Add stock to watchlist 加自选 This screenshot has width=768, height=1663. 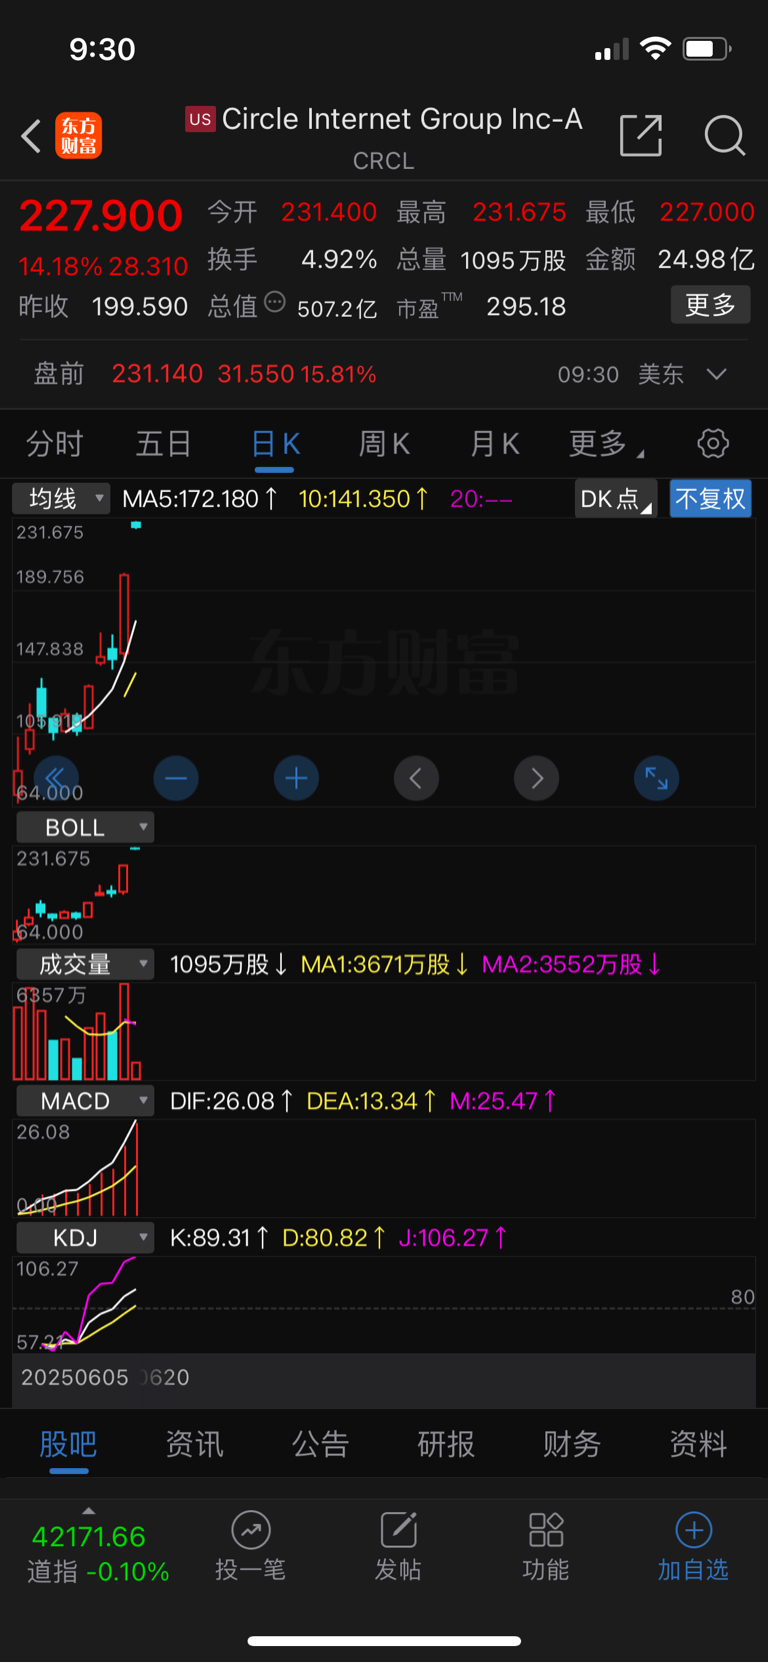tap(693, 1547)
